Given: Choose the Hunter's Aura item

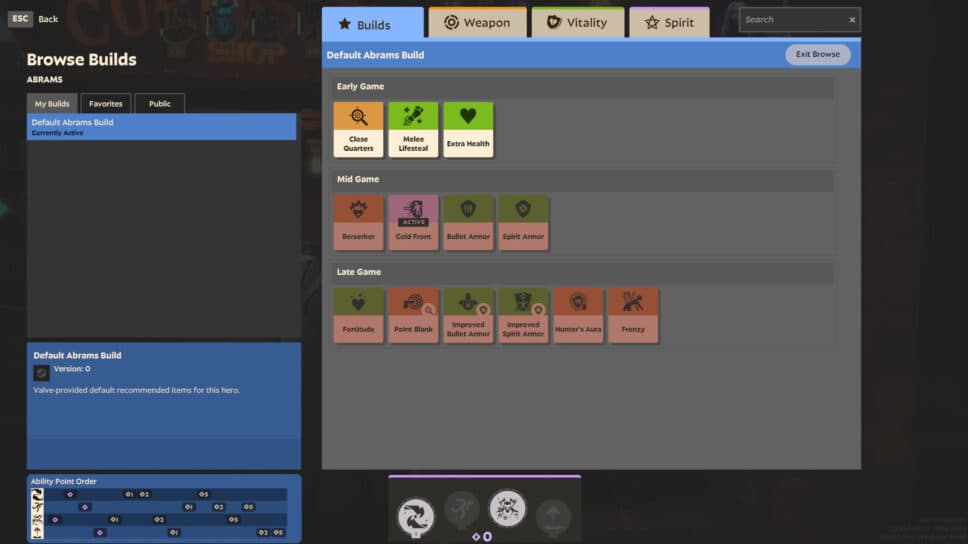Looking at the screenshot, I should tap(578, 315).
